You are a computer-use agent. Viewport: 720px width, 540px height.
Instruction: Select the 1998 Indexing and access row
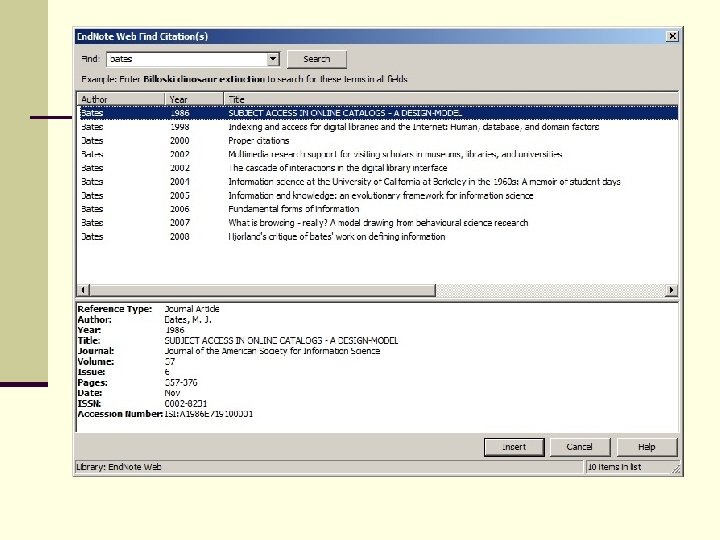[x=377, y=127]
